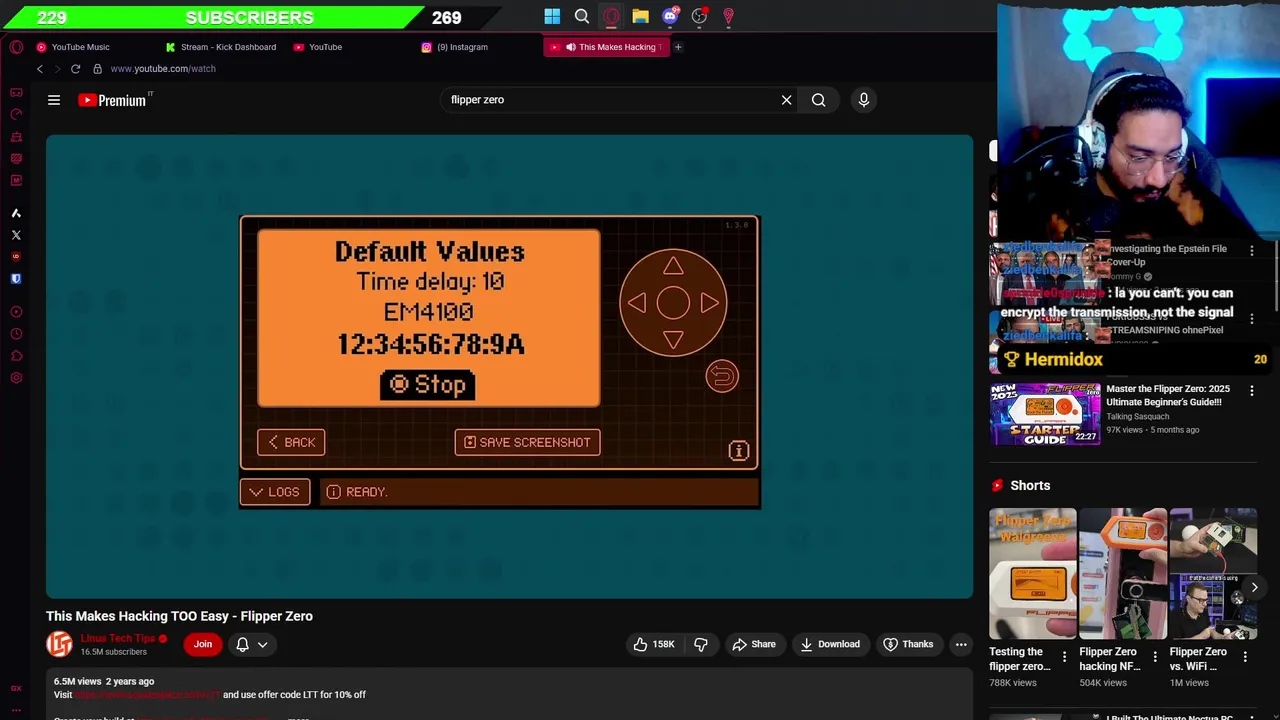Click the Thanks button
The image size is (1280, 720).
click(908, 644)
